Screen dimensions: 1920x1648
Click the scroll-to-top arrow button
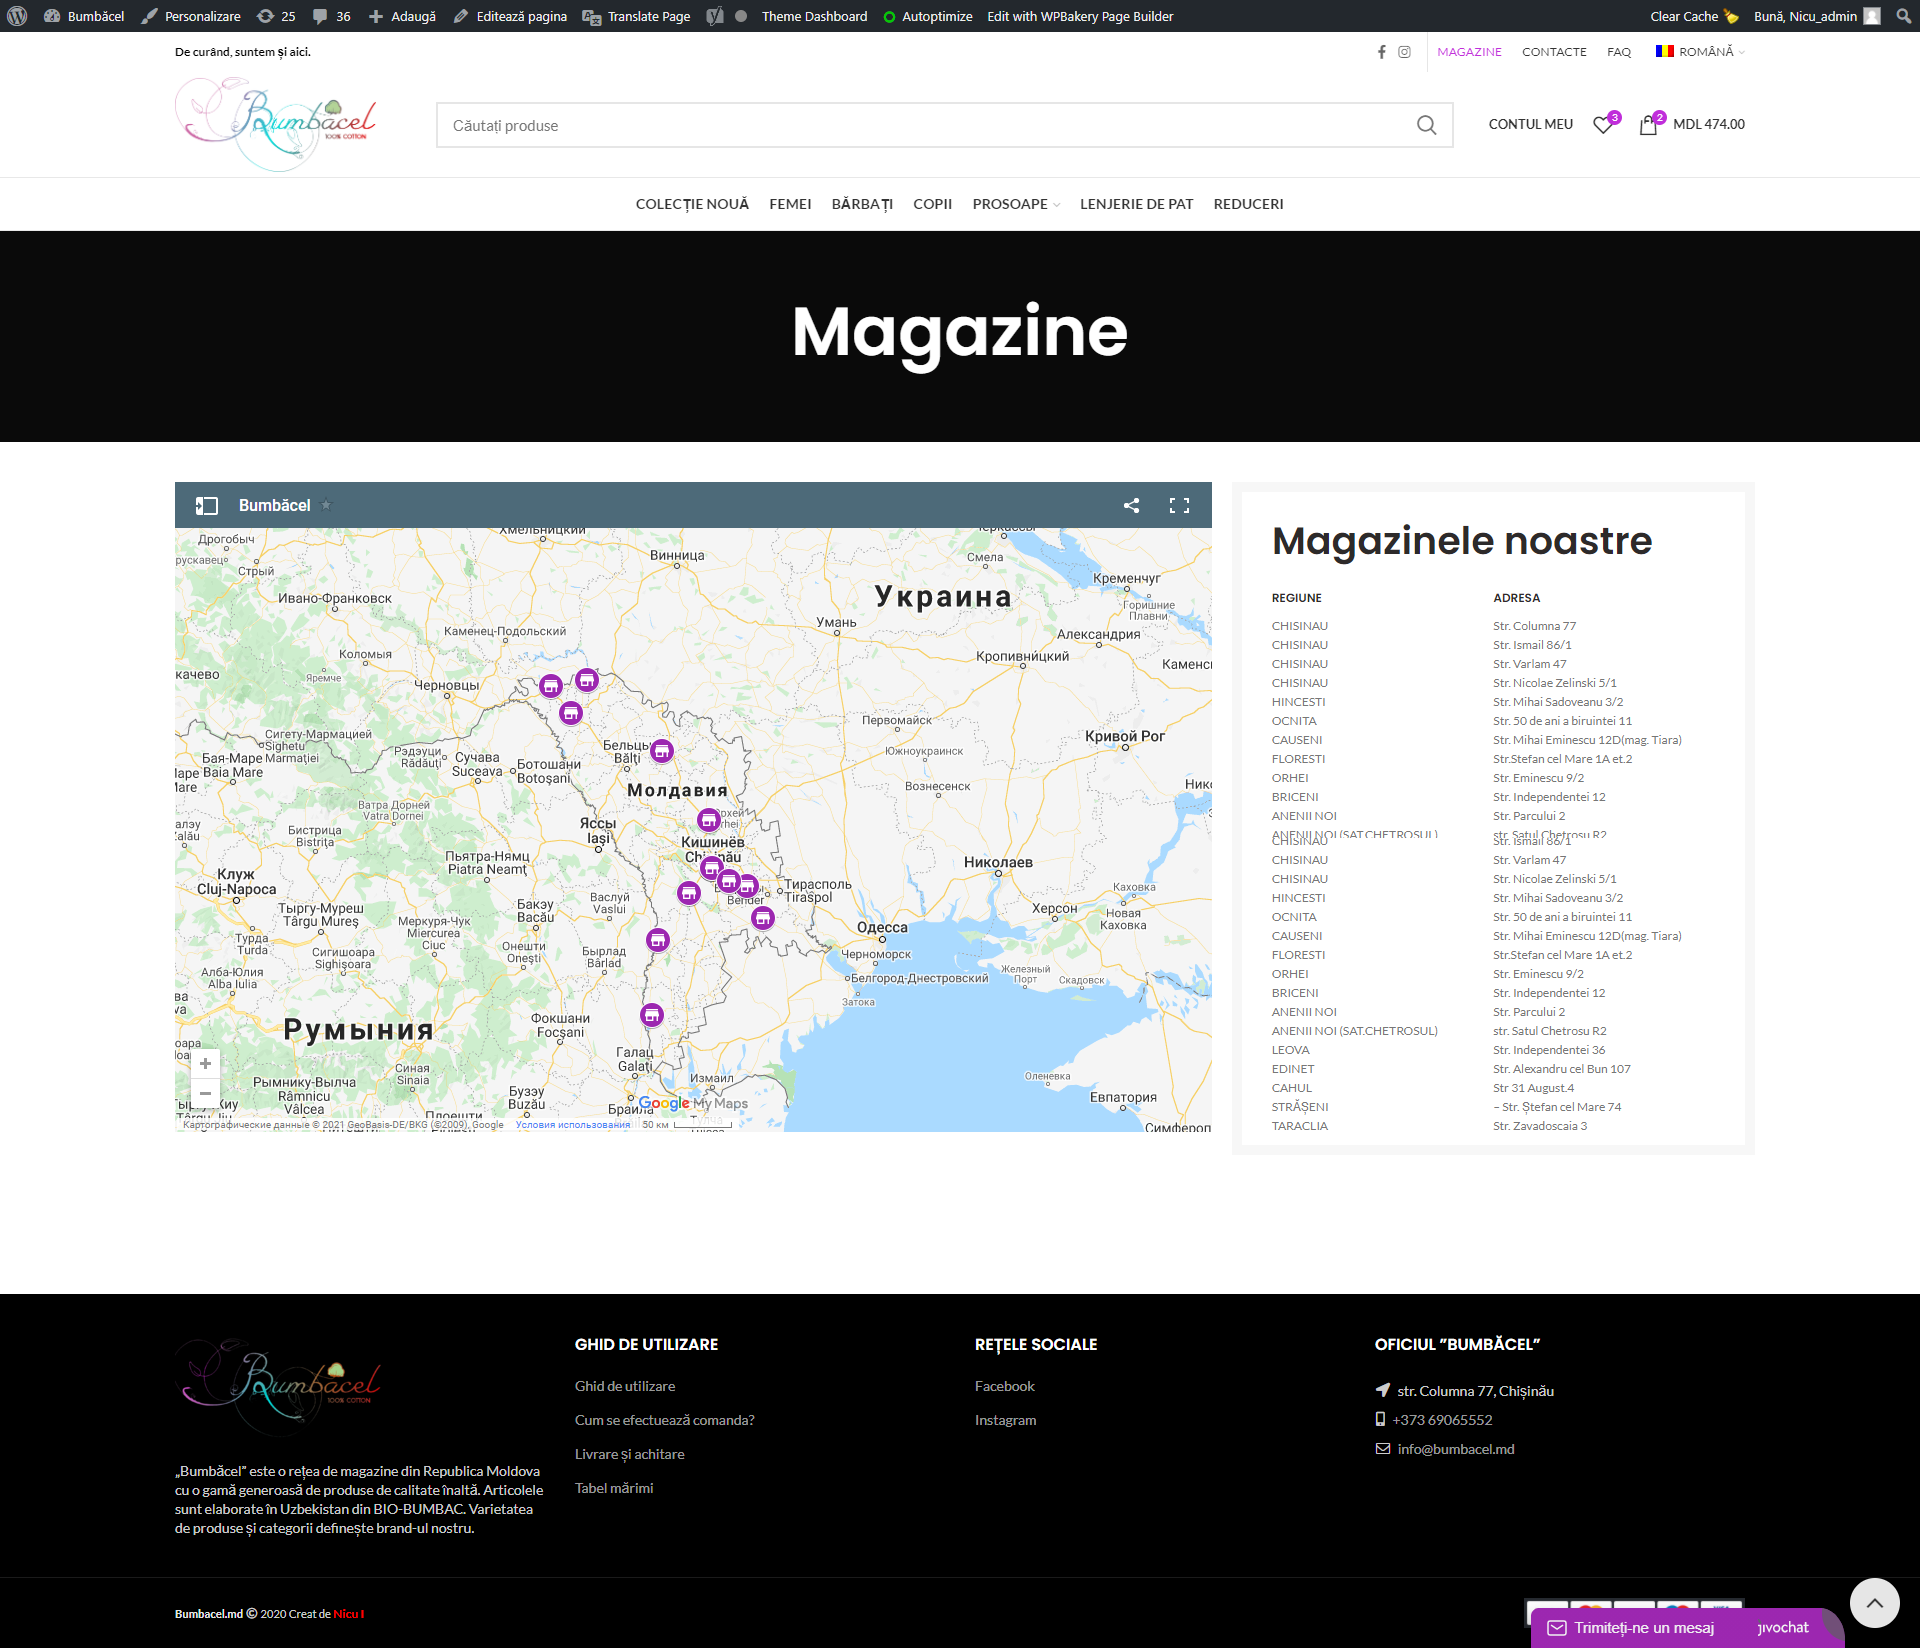tap(1874, 1603)
